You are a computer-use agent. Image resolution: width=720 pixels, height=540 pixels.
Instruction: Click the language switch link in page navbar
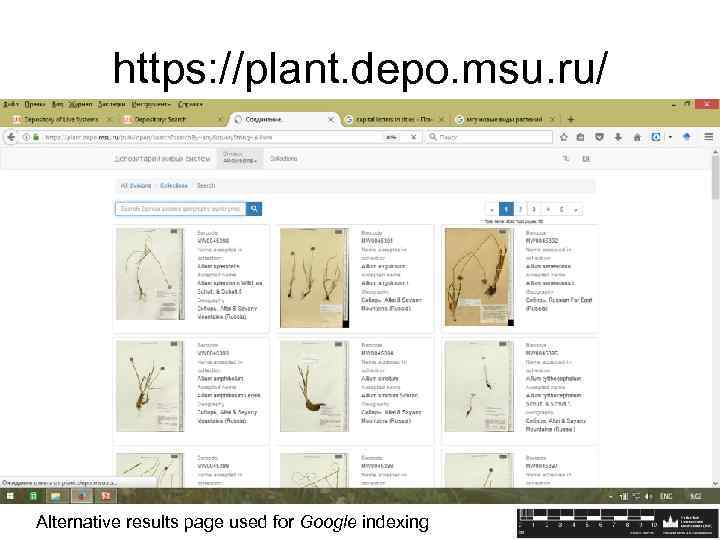pos(586,158)
